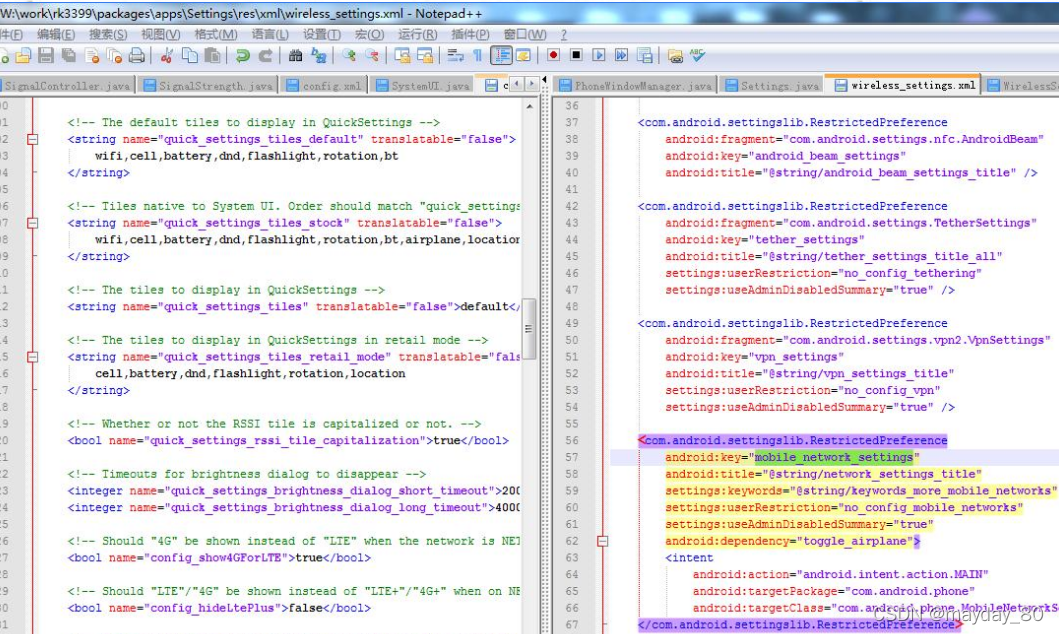Click the Open file toolbar icon
This screenshot has height=634, width=1059.
click(x=23, y=56)
